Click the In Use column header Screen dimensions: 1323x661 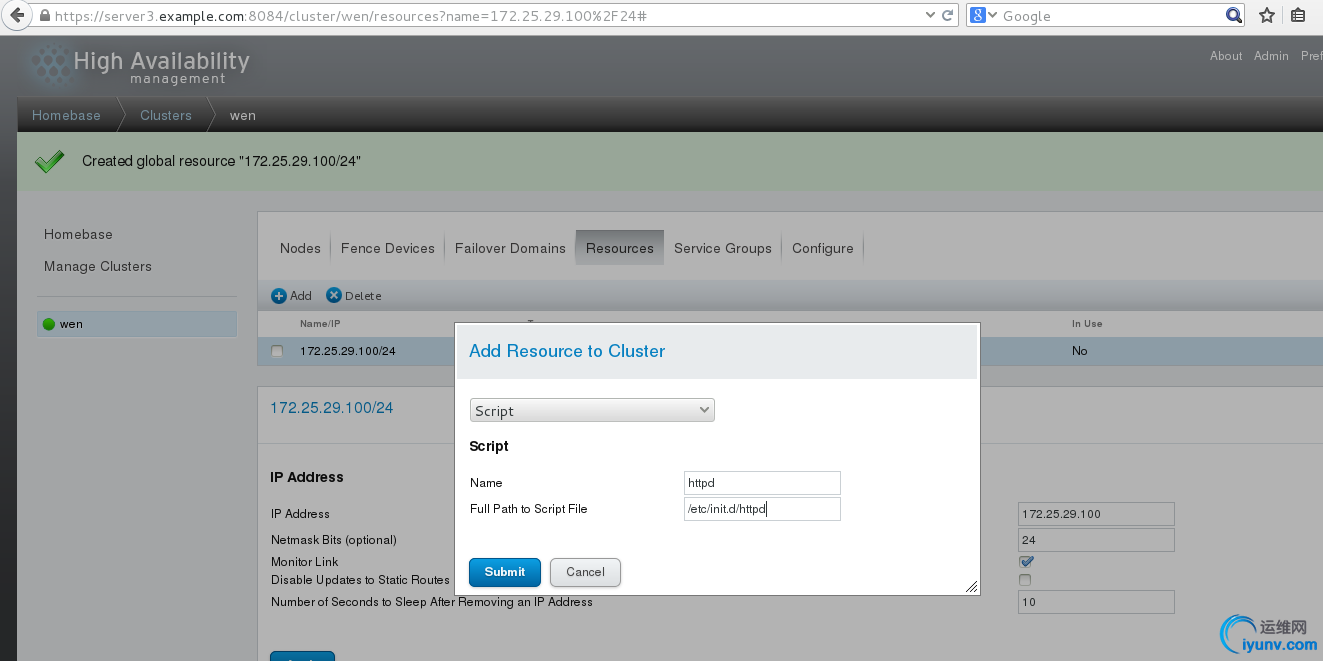click(x=1087, y=324)
